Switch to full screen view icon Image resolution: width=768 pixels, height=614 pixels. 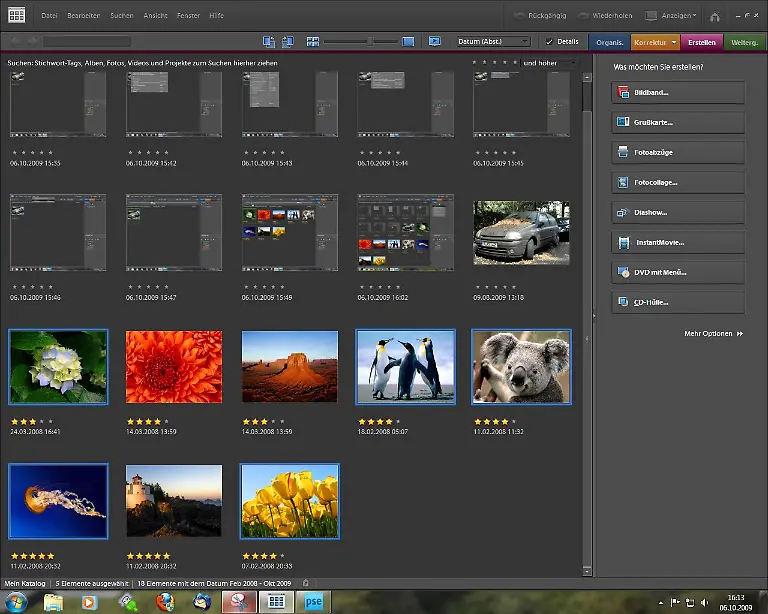[435, 42]
